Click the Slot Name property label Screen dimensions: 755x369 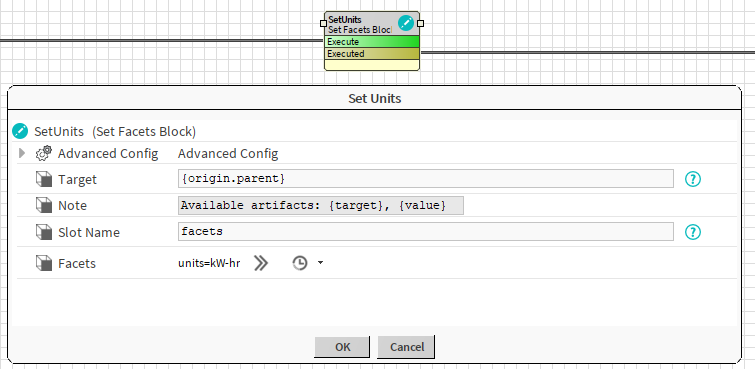(x=89, y=232)
